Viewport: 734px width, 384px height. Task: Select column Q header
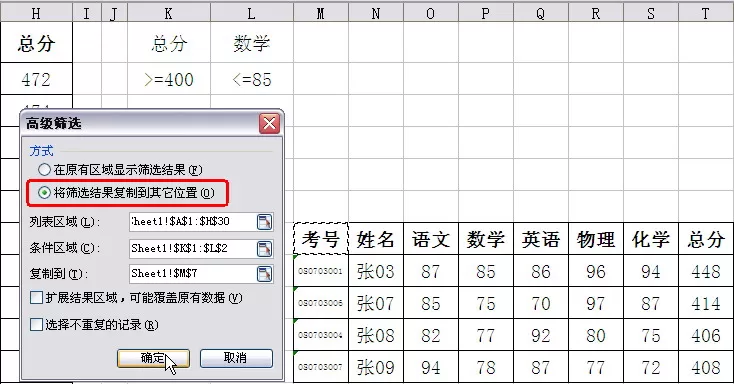click(x=541, y=14)
